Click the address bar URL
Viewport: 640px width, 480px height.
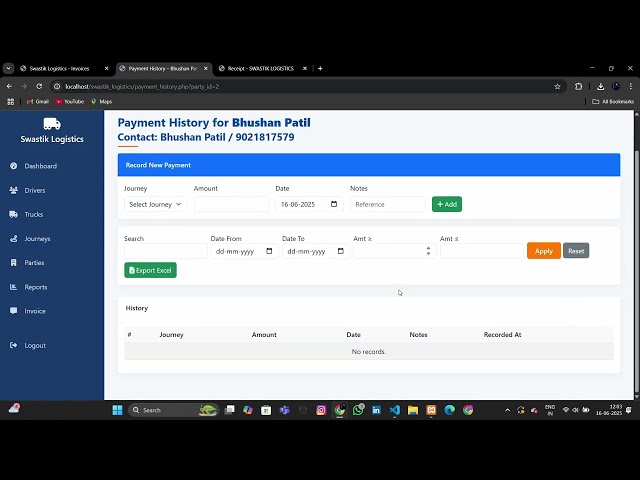point(142,87)
